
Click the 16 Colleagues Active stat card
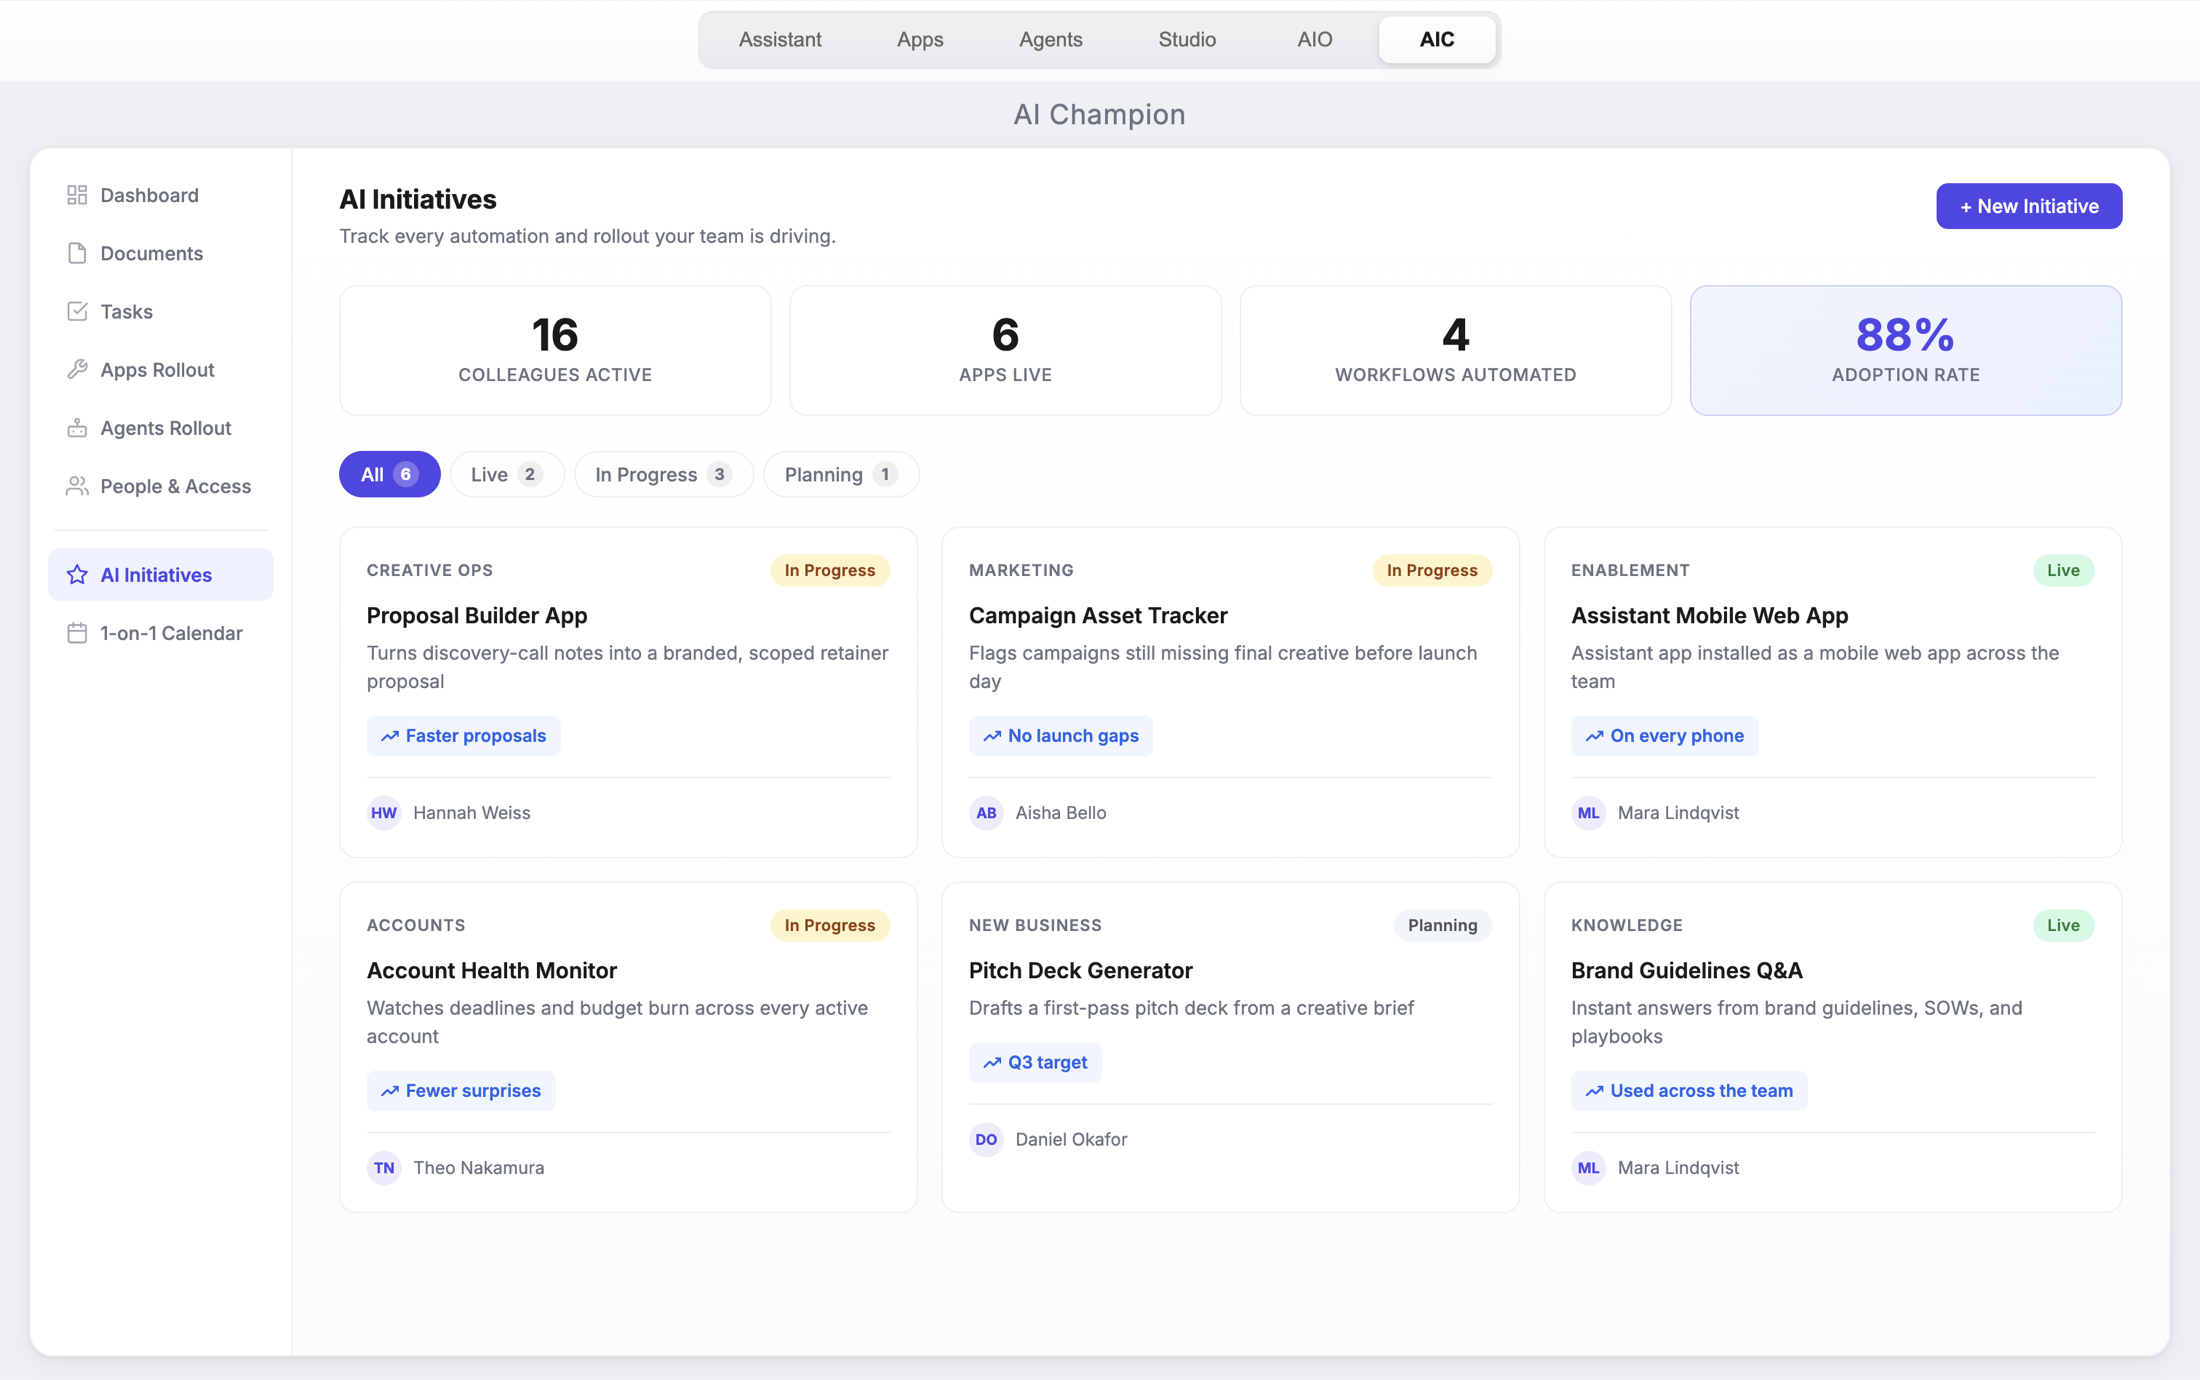coord(555,350)
